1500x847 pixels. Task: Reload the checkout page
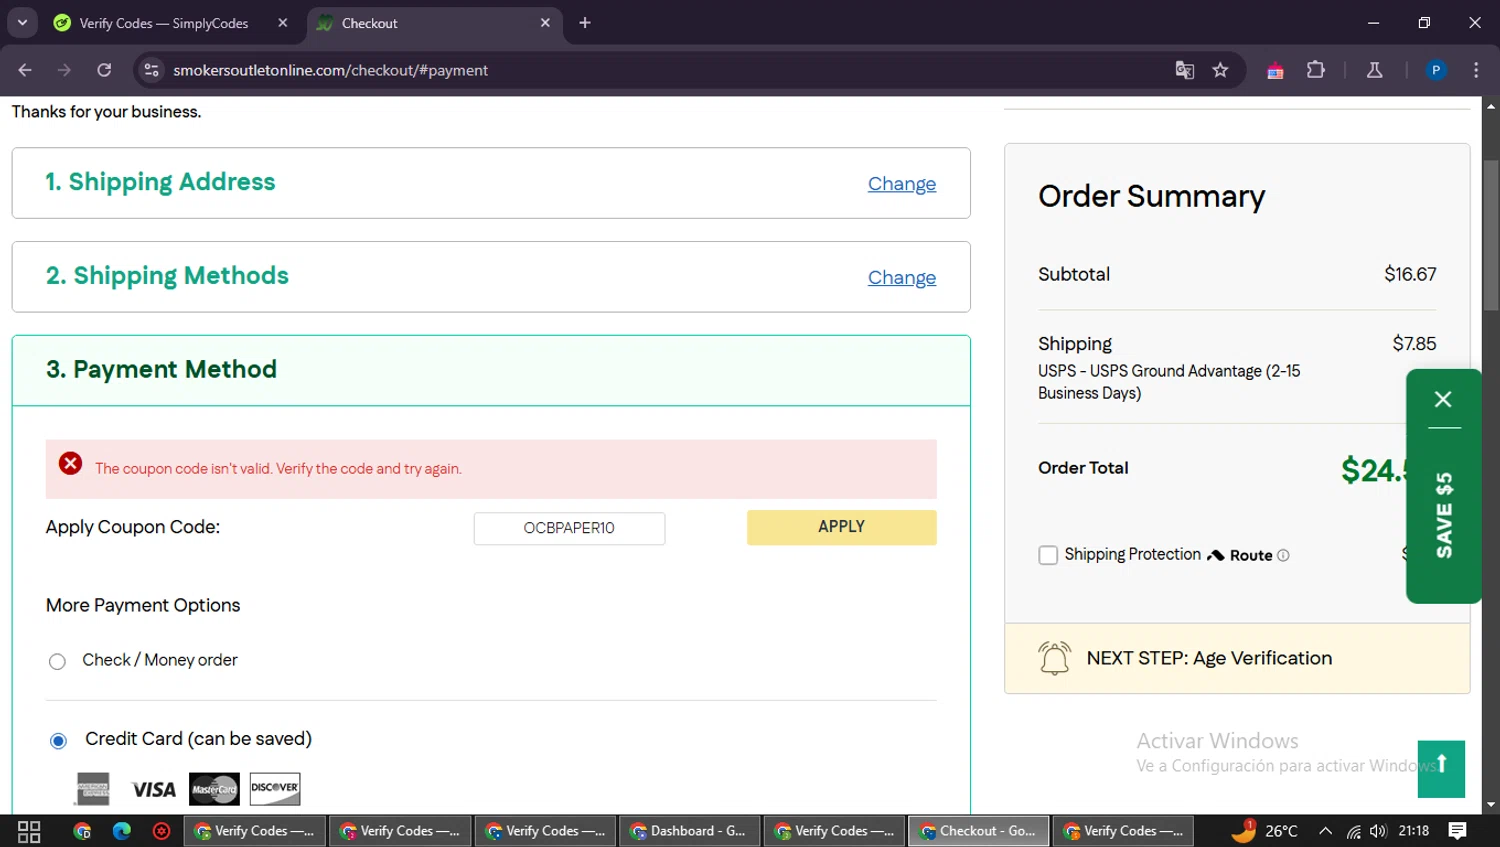[104, 70]
